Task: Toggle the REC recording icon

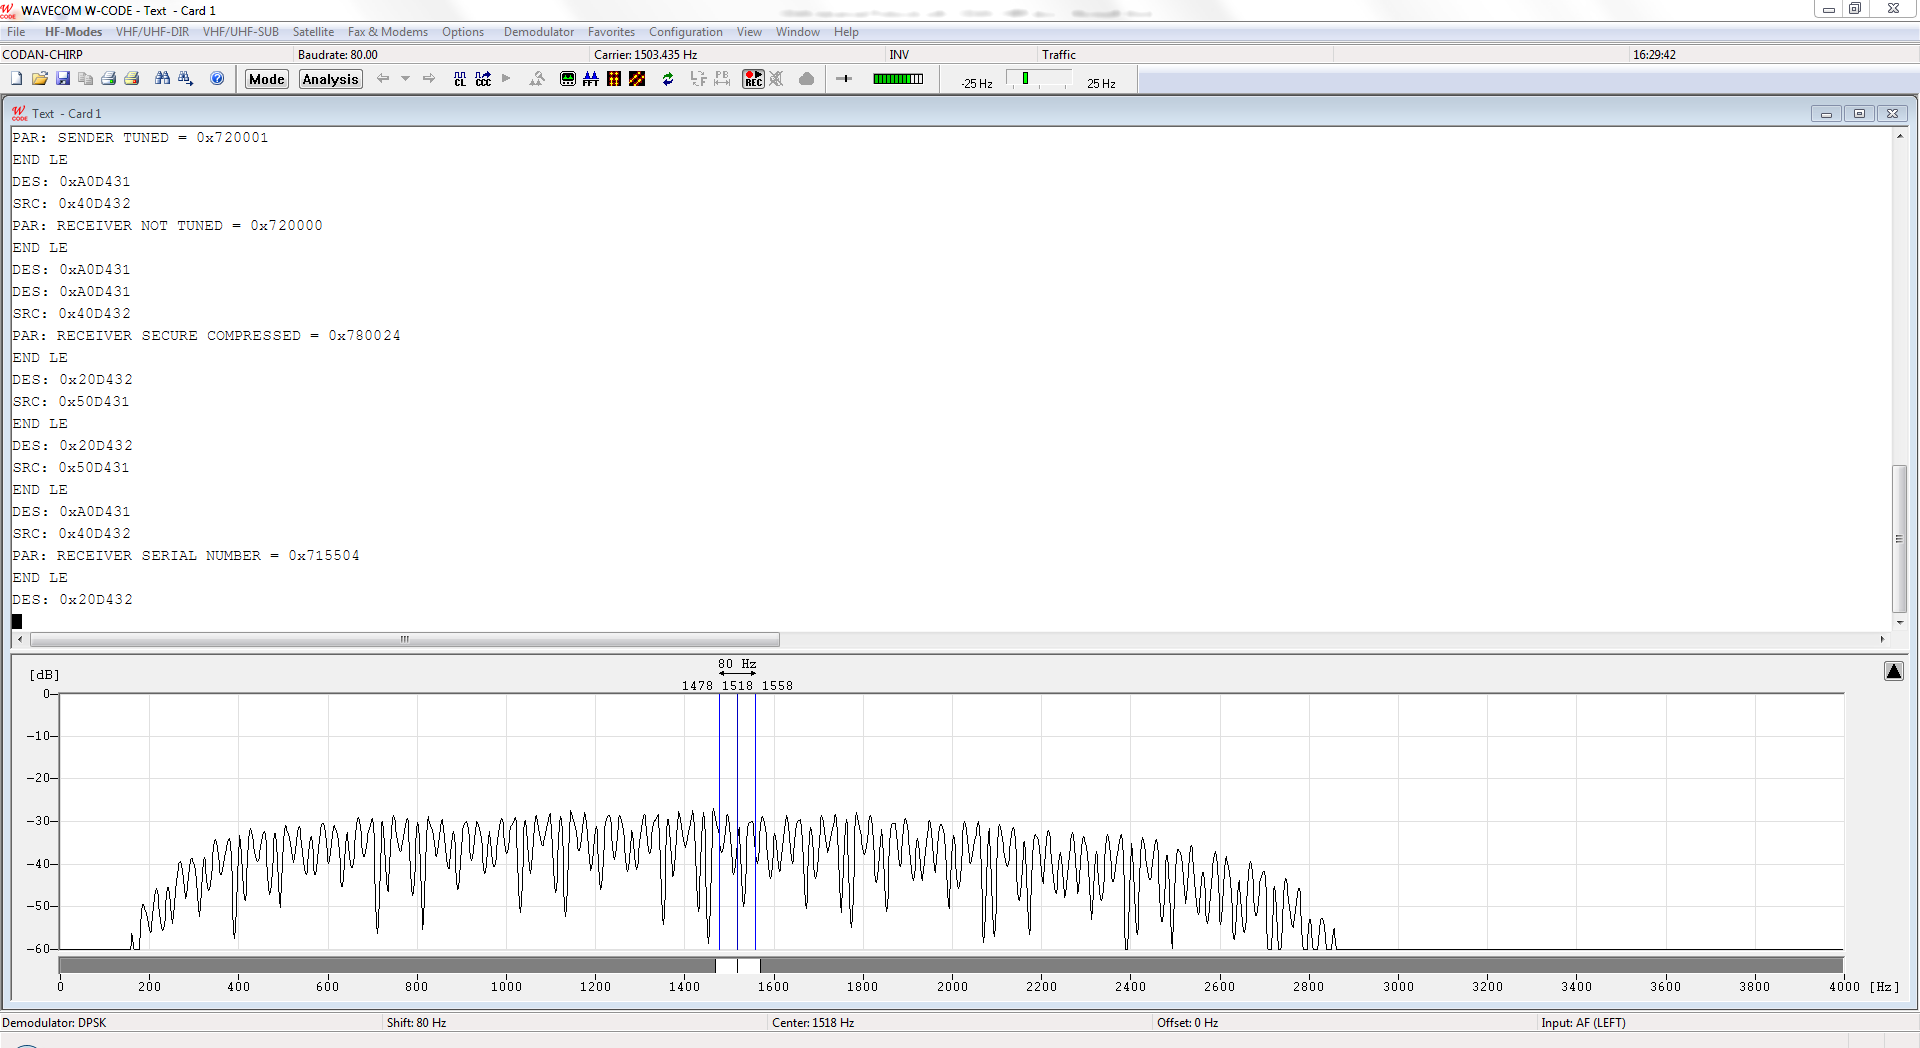Action: 753,79
